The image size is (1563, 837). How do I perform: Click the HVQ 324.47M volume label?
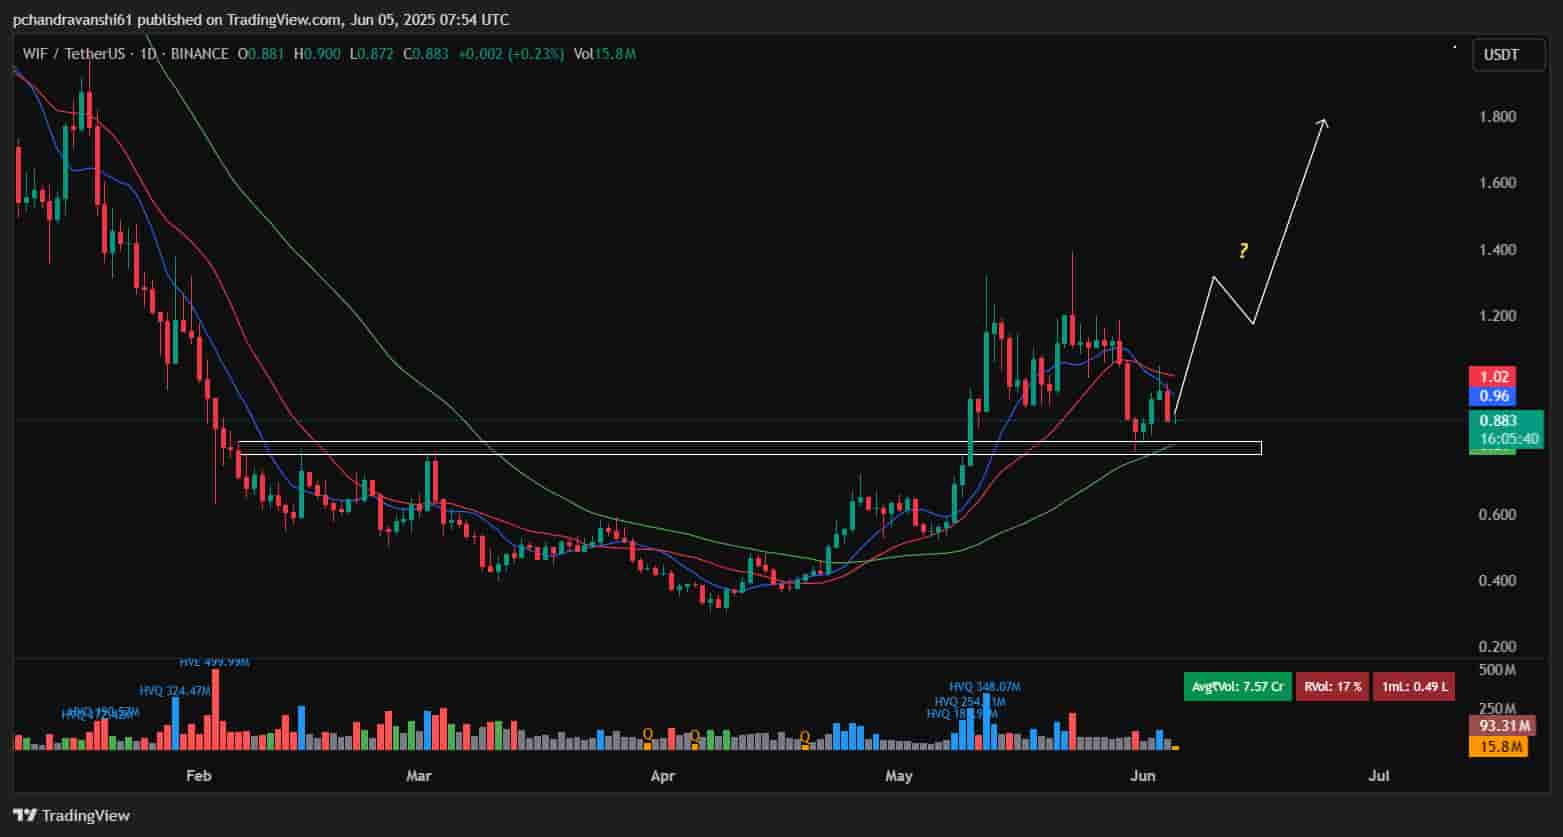pos(175,691)
